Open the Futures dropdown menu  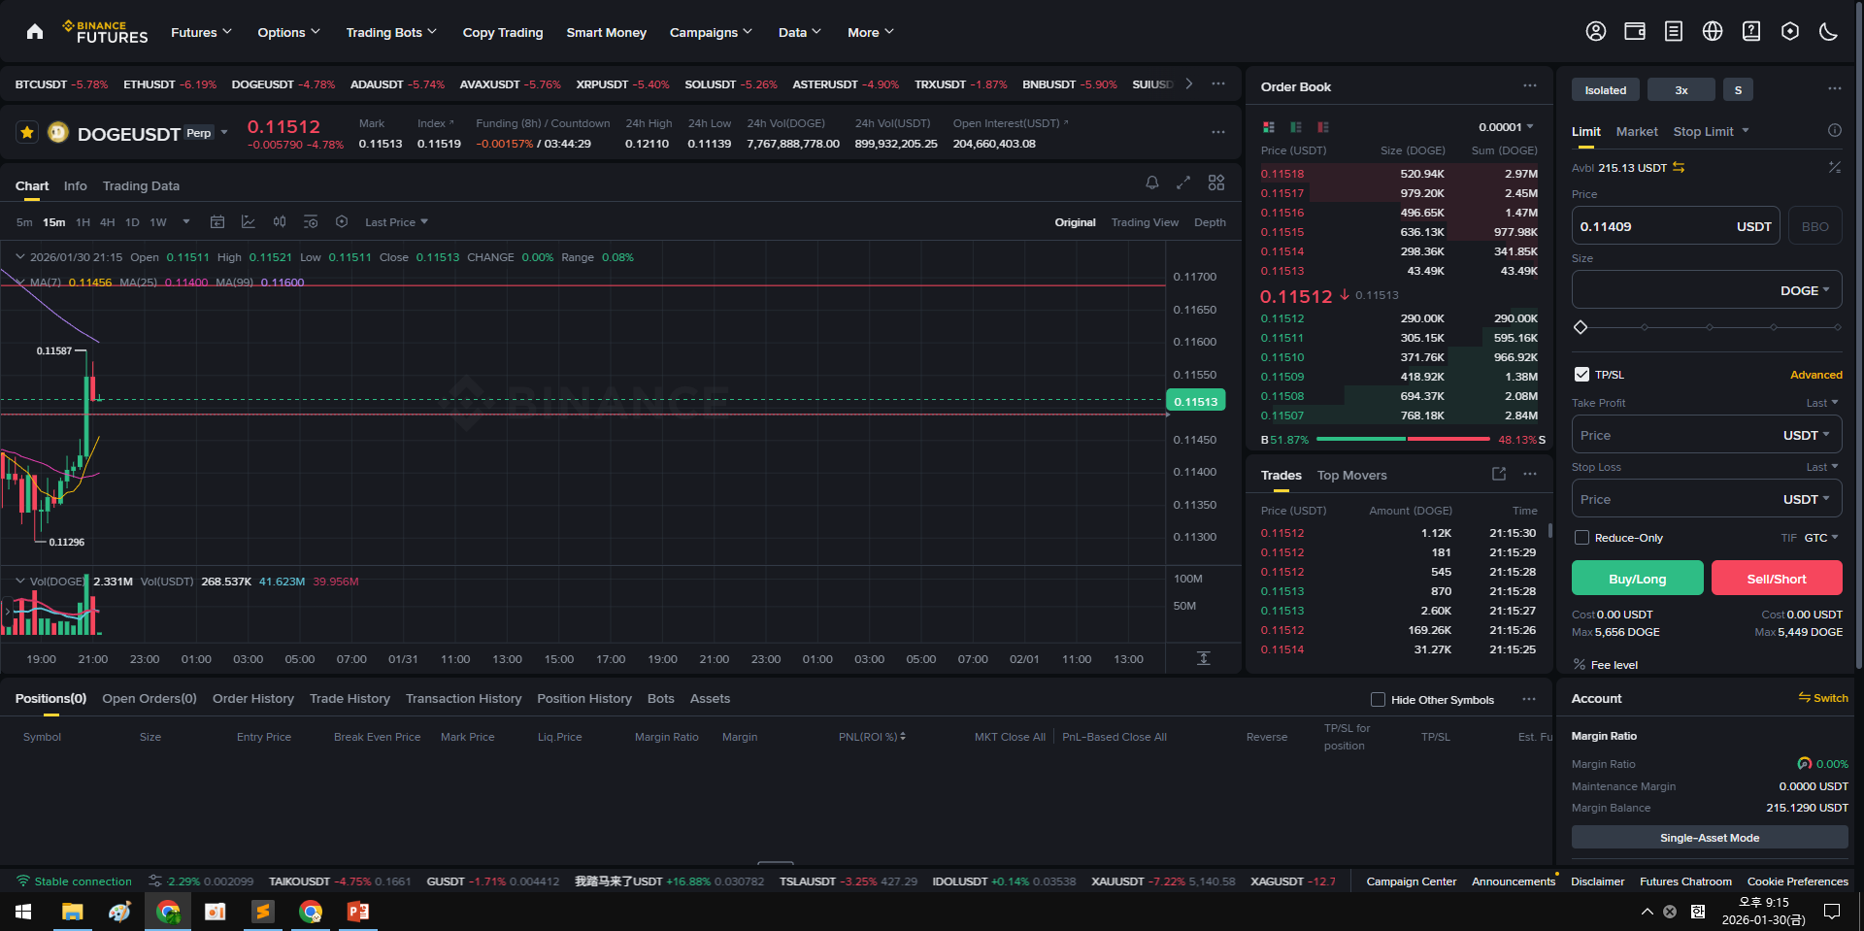[x=201, y=32]
